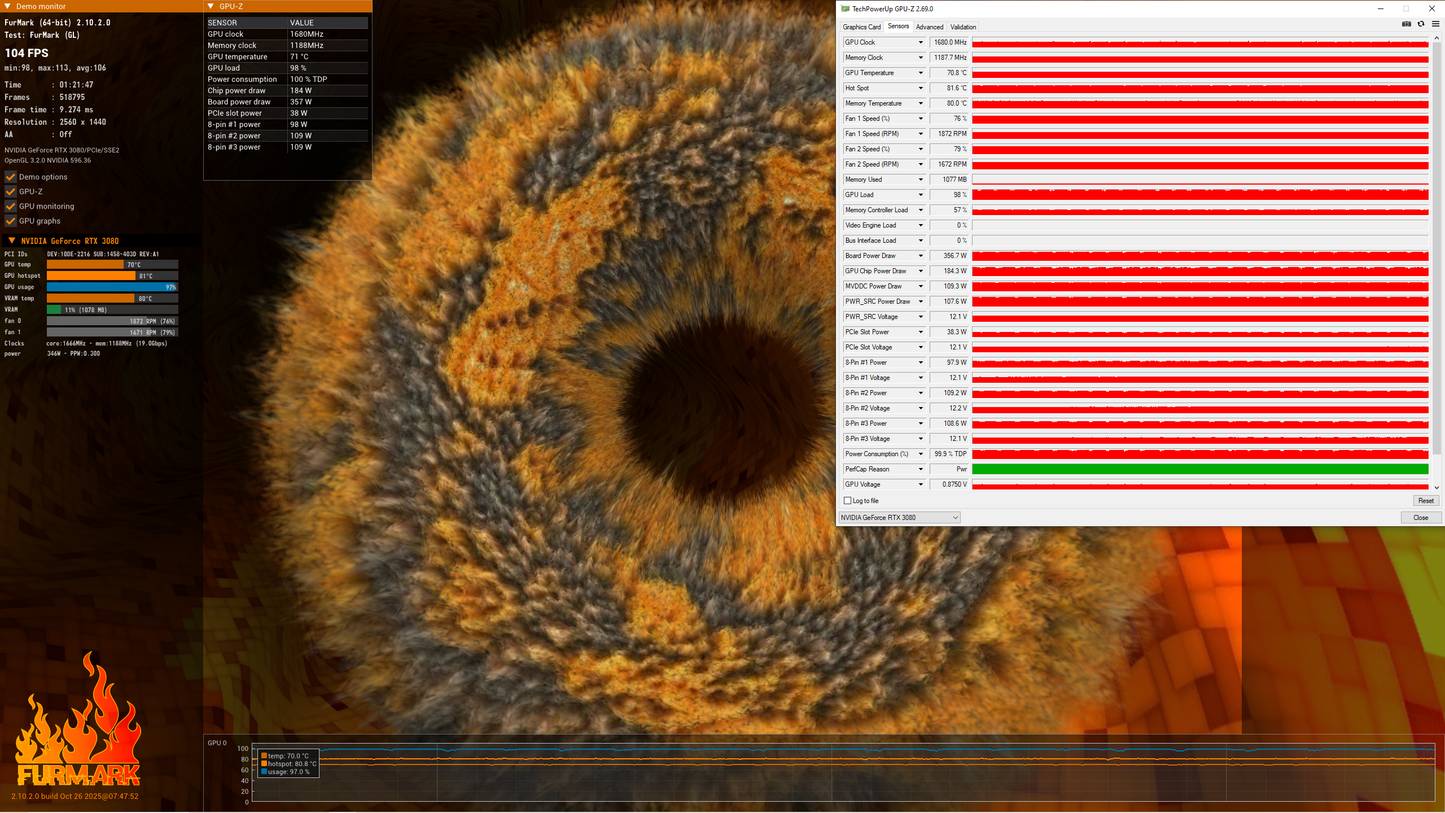Image resolution: width=1445 pixels, height=813 pixels.
Task: Click the GPU temp bar in FurMark monitor
Action: [112, 265]
